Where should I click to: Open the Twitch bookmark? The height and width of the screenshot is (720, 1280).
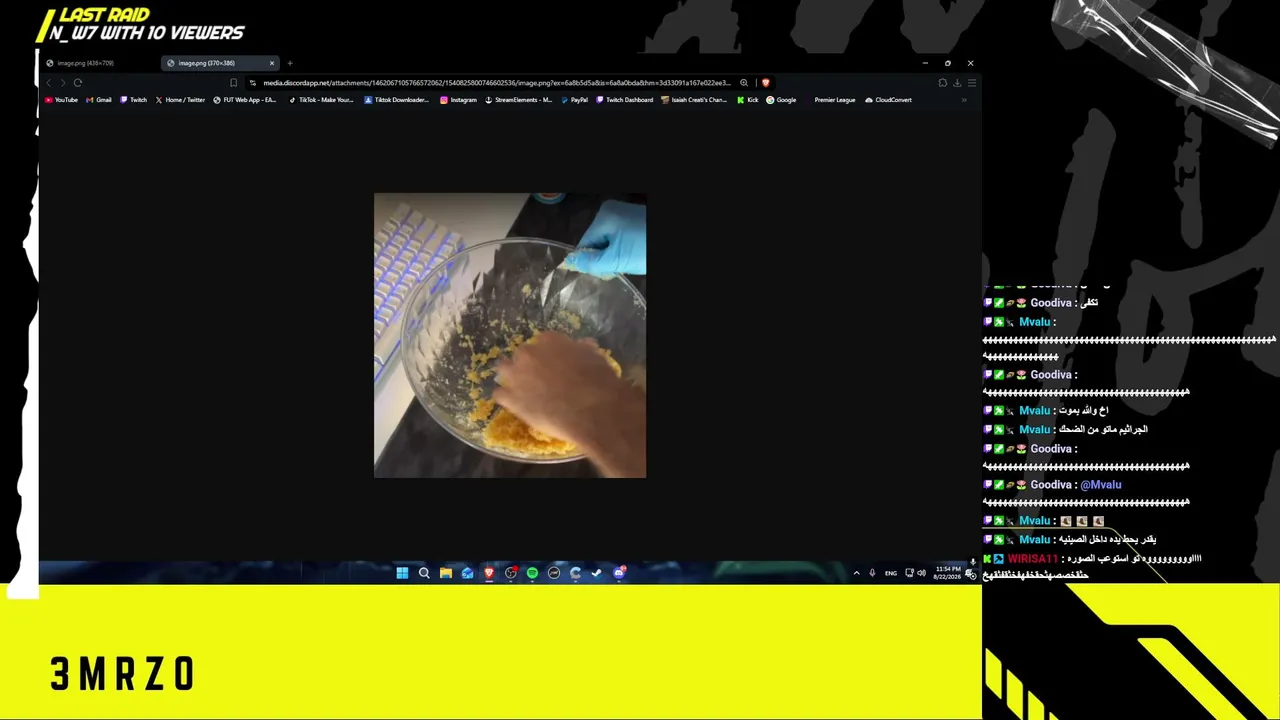[133, 100]
